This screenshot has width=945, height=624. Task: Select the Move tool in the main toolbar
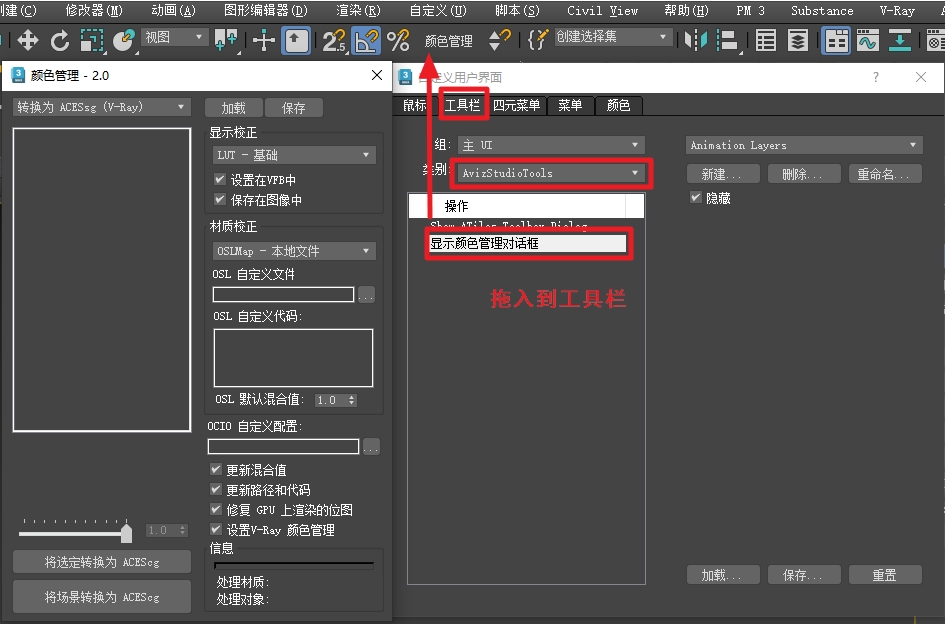28,41
